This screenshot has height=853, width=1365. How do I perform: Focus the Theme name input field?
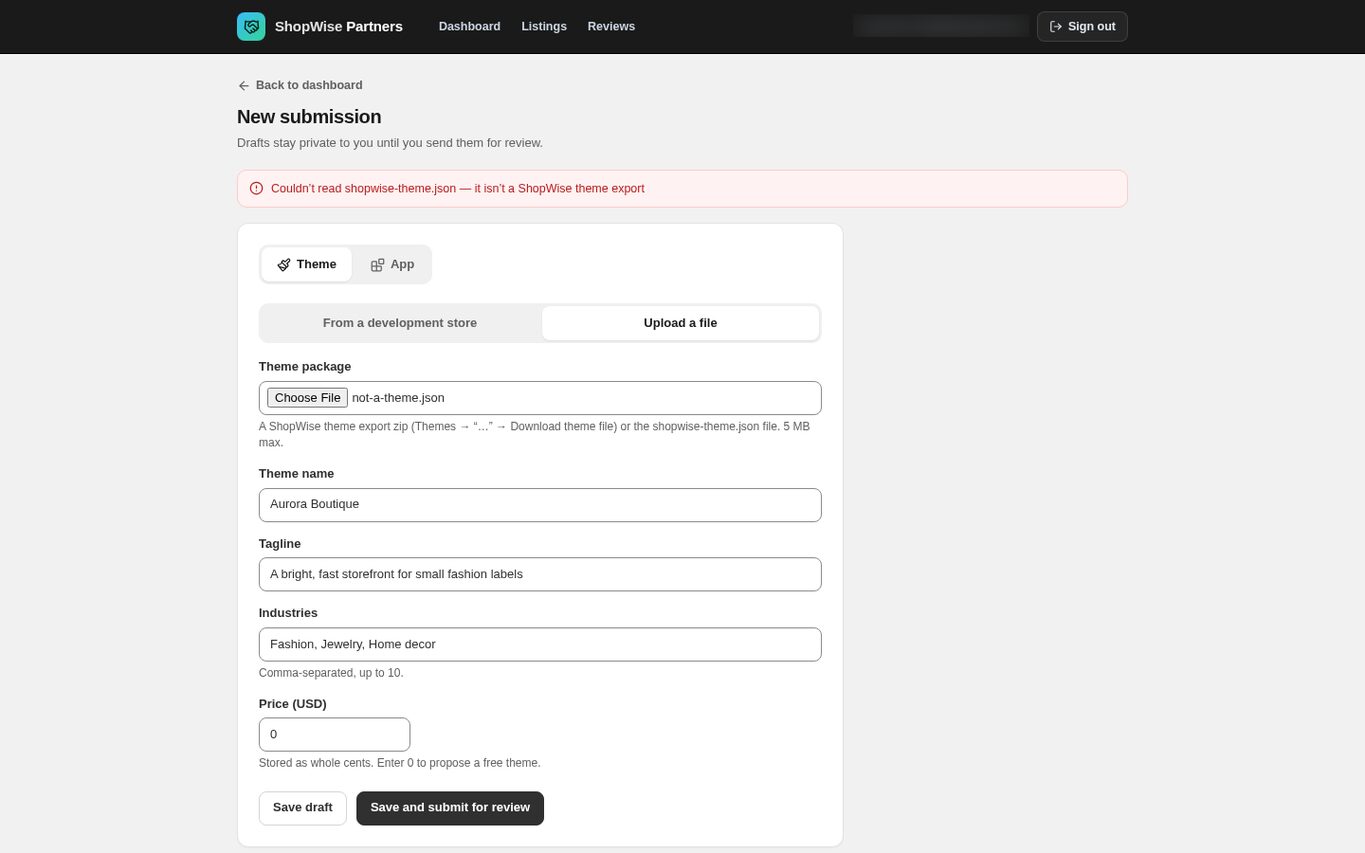tap(540, 505)
